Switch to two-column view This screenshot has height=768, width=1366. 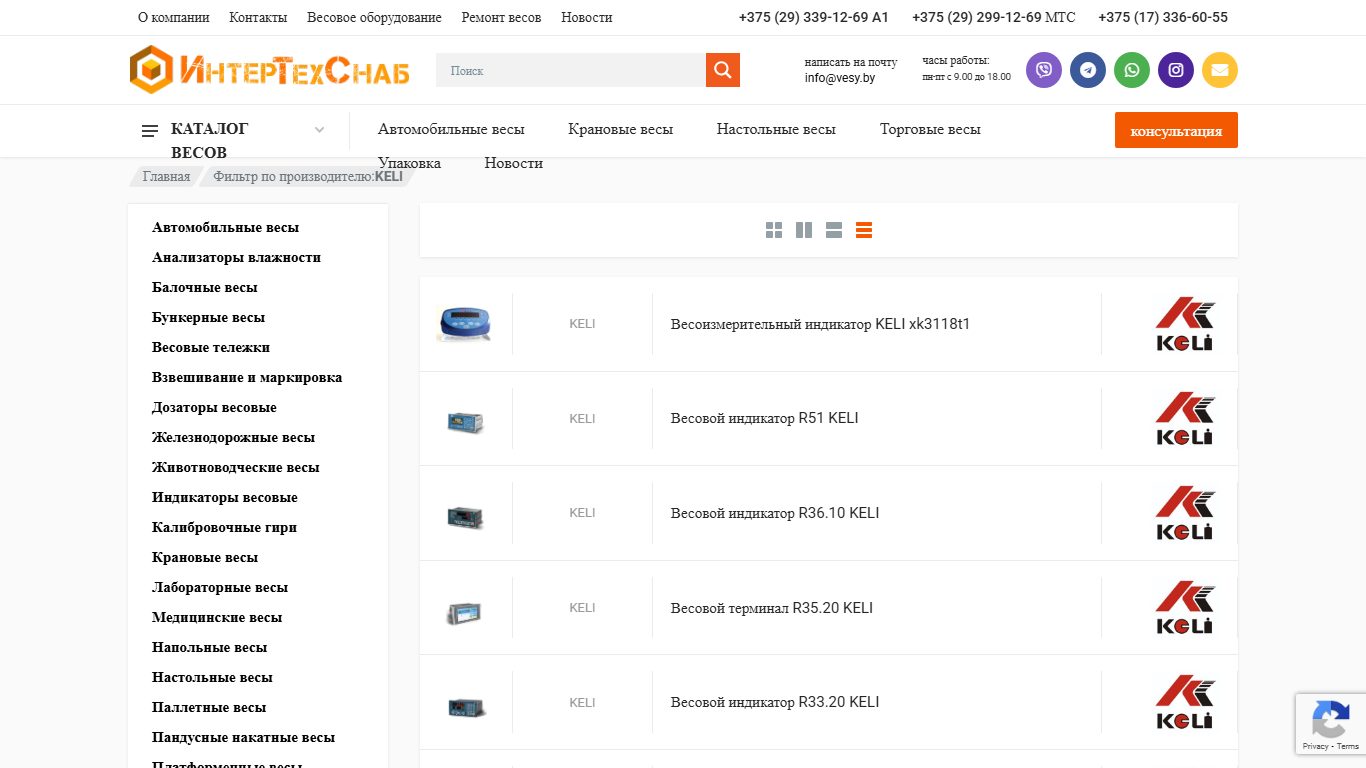coord(804,230)
